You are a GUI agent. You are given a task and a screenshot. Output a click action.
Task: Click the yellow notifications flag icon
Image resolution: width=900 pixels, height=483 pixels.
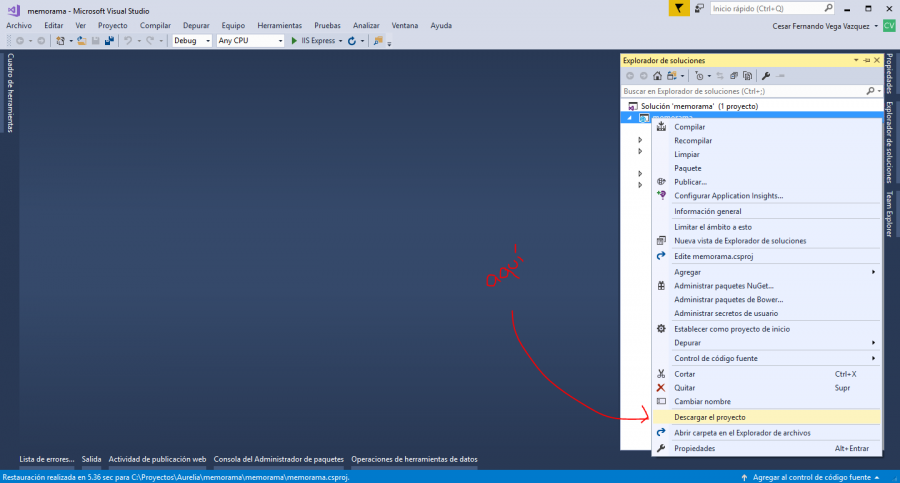[679, 9]
